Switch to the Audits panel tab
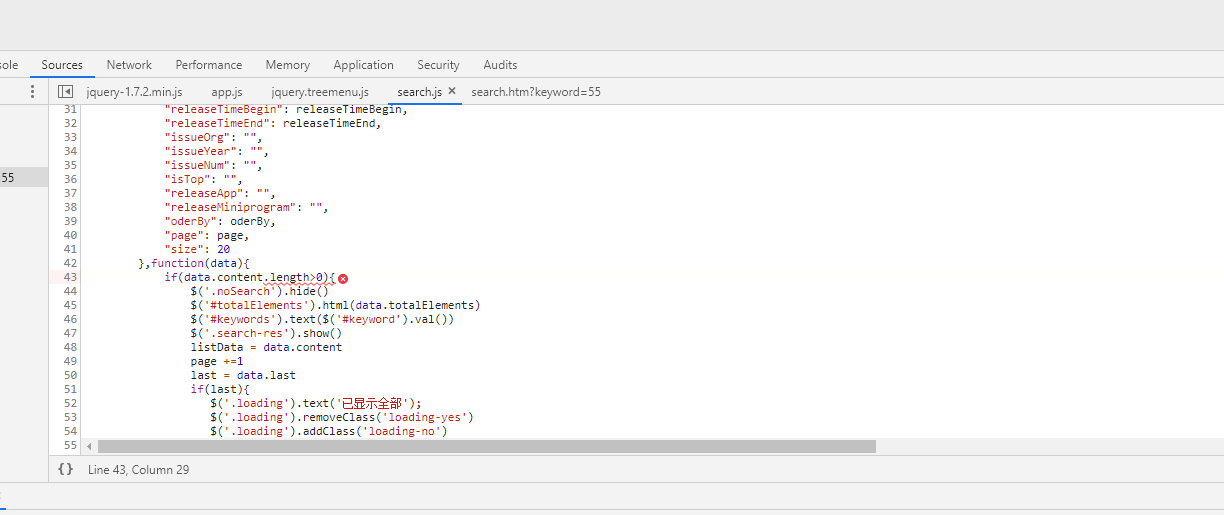 click(x=500, y=65)
